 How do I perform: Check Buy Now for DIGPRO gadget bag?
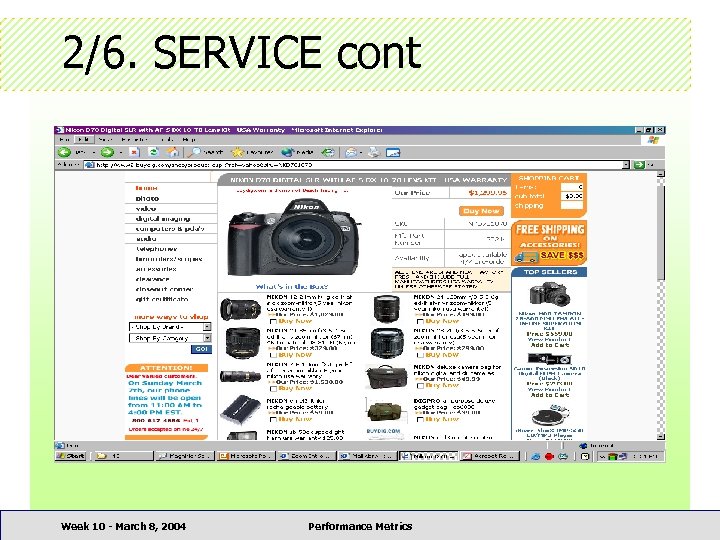tap(420, 419)
